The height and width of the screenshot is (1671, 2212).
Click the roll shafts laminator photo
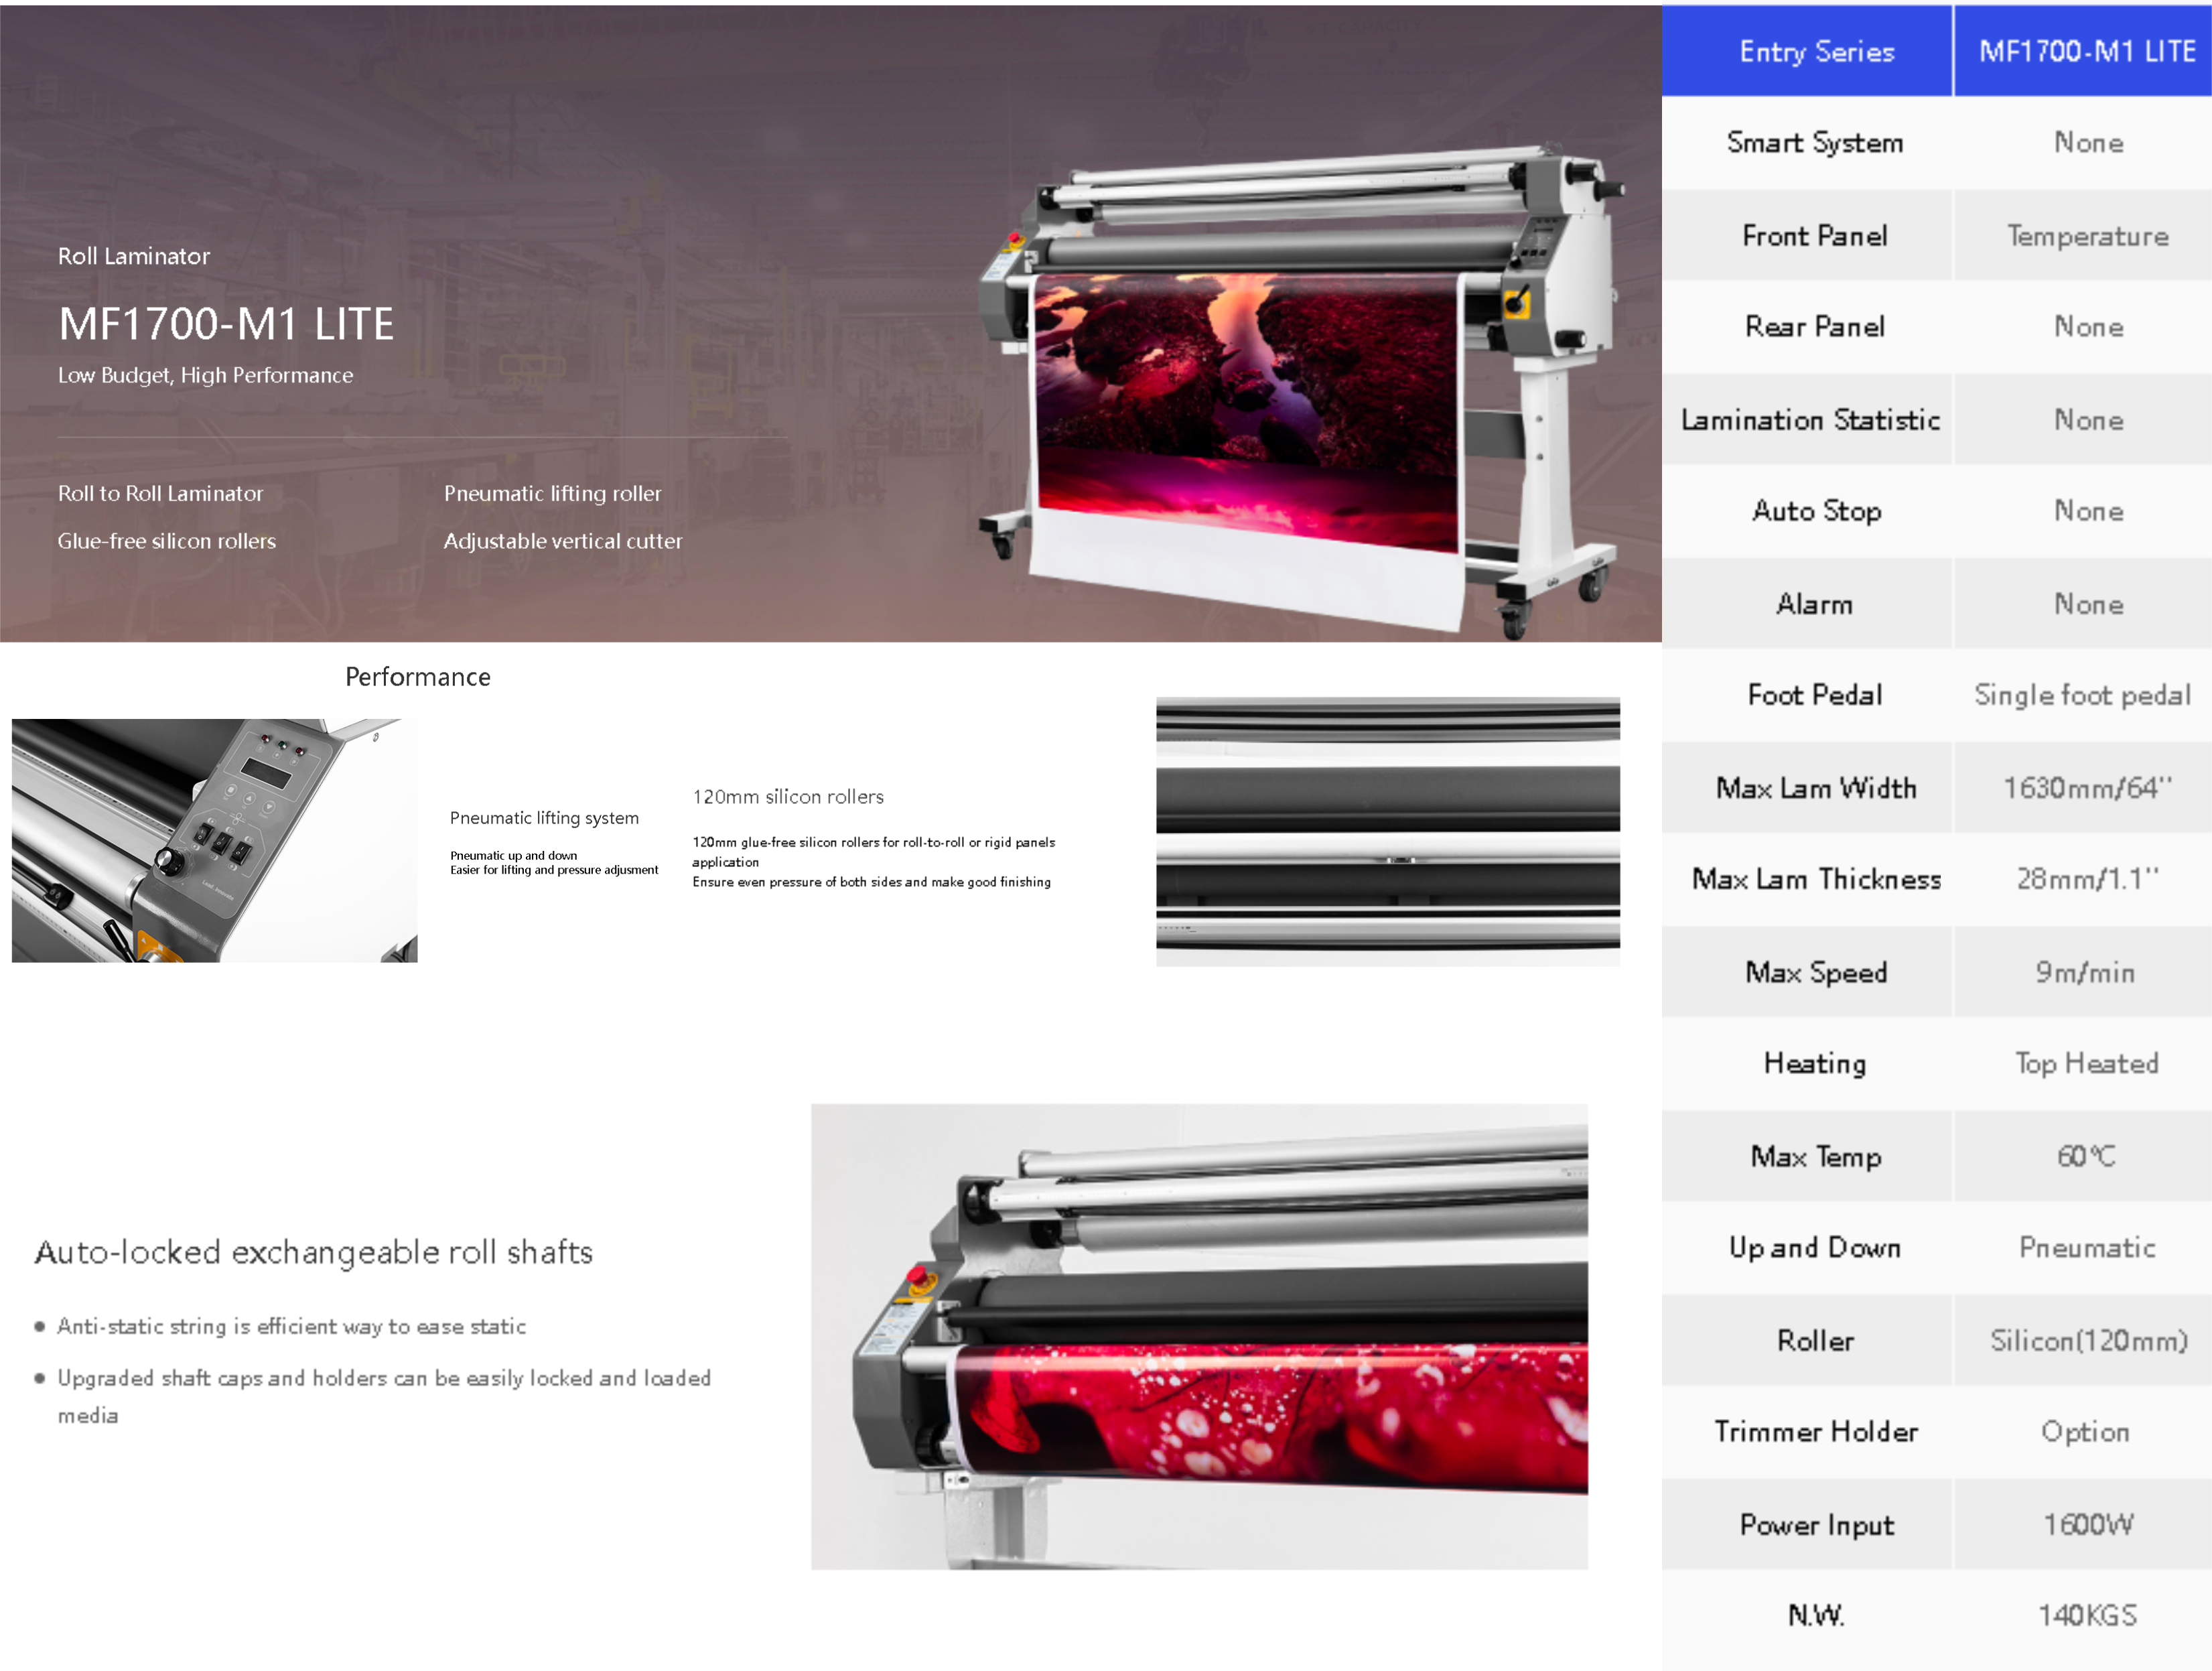[1198, 1336]
